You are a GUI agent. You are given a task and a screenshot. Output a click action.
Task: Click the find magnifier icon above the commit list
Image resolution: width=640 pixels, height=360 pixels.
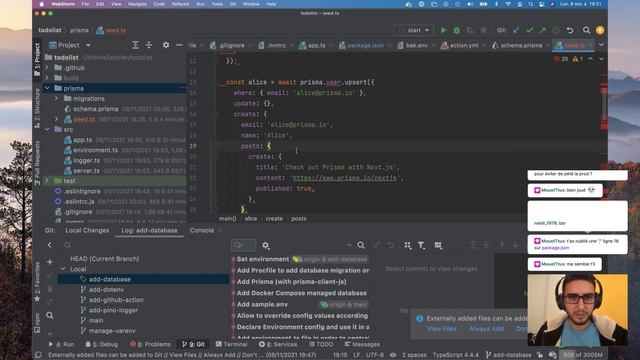click(x=361, y=245)
